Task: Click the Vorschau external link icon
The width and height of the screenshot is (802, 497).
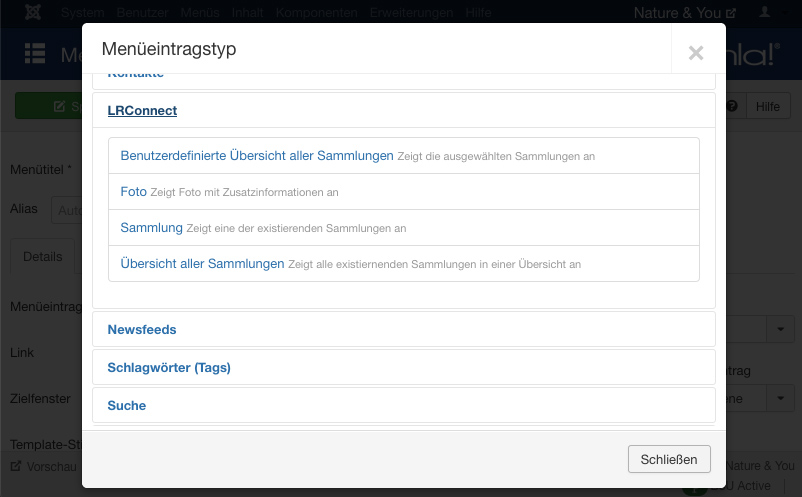Action: tap(16, 466)
